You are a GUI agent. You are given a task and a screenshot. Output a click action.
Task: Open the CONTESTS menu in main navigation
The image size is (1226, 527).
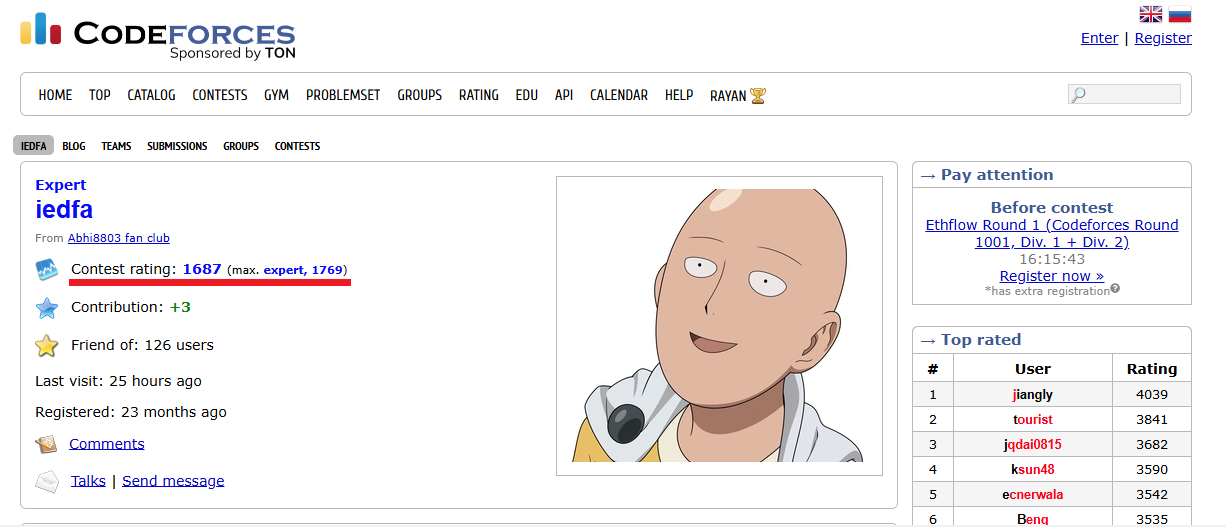point(220,95)
